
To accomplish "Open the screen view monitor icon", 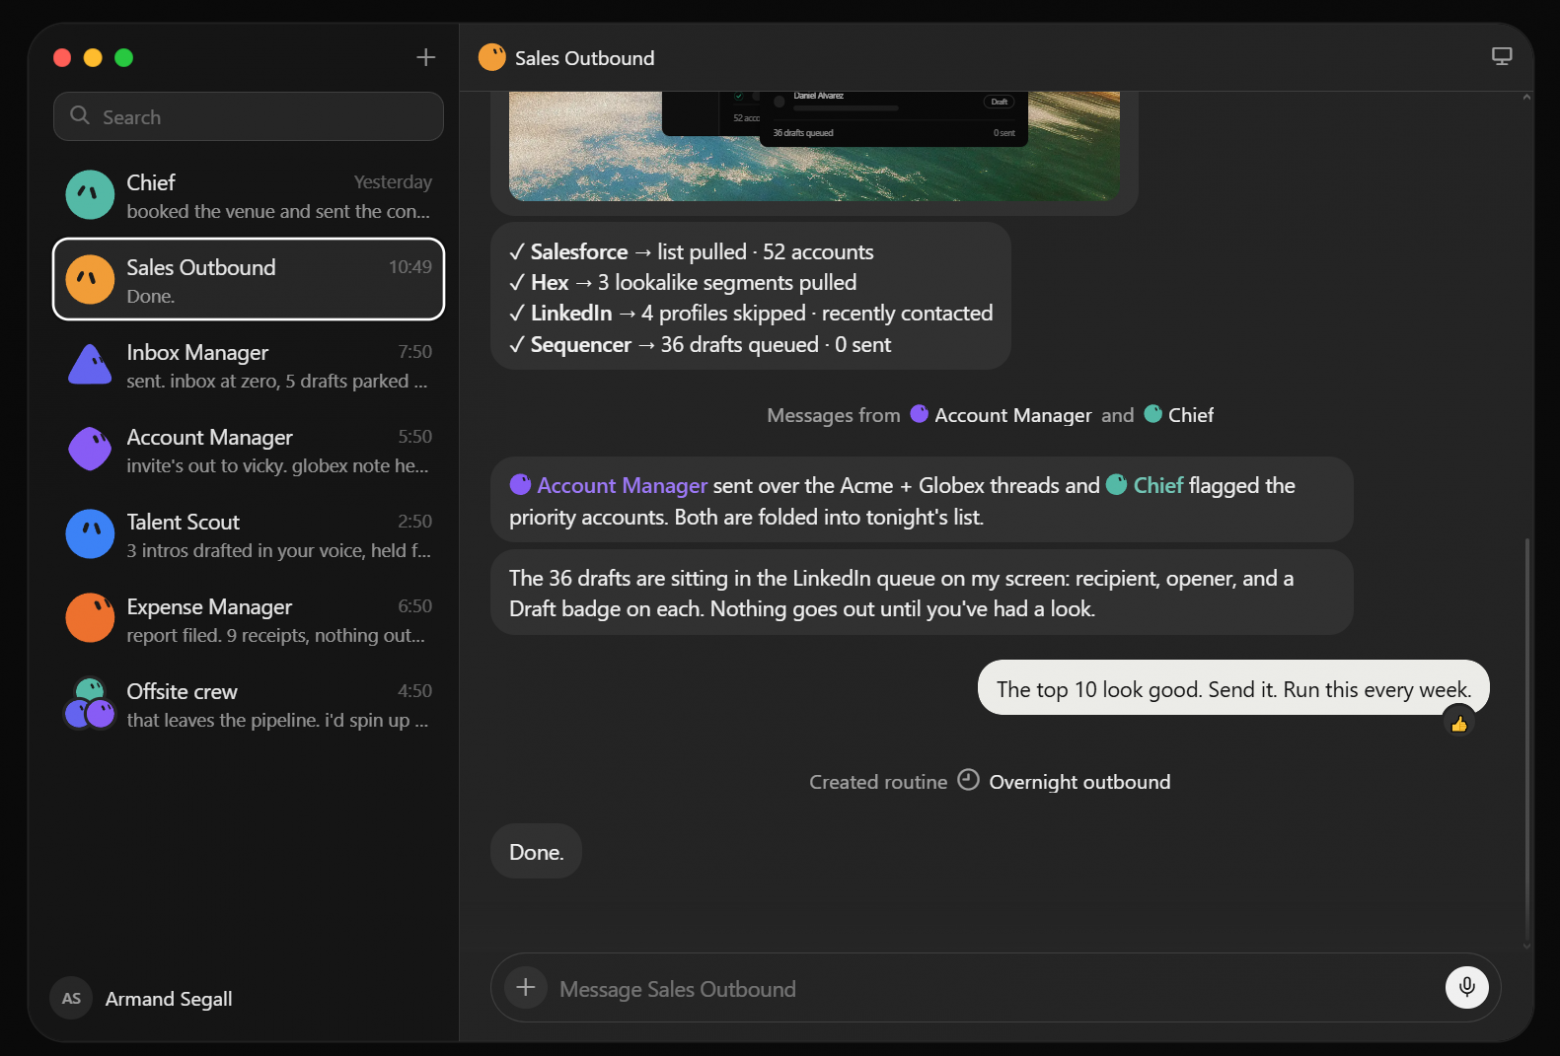I will click(x=1501, y=56).
